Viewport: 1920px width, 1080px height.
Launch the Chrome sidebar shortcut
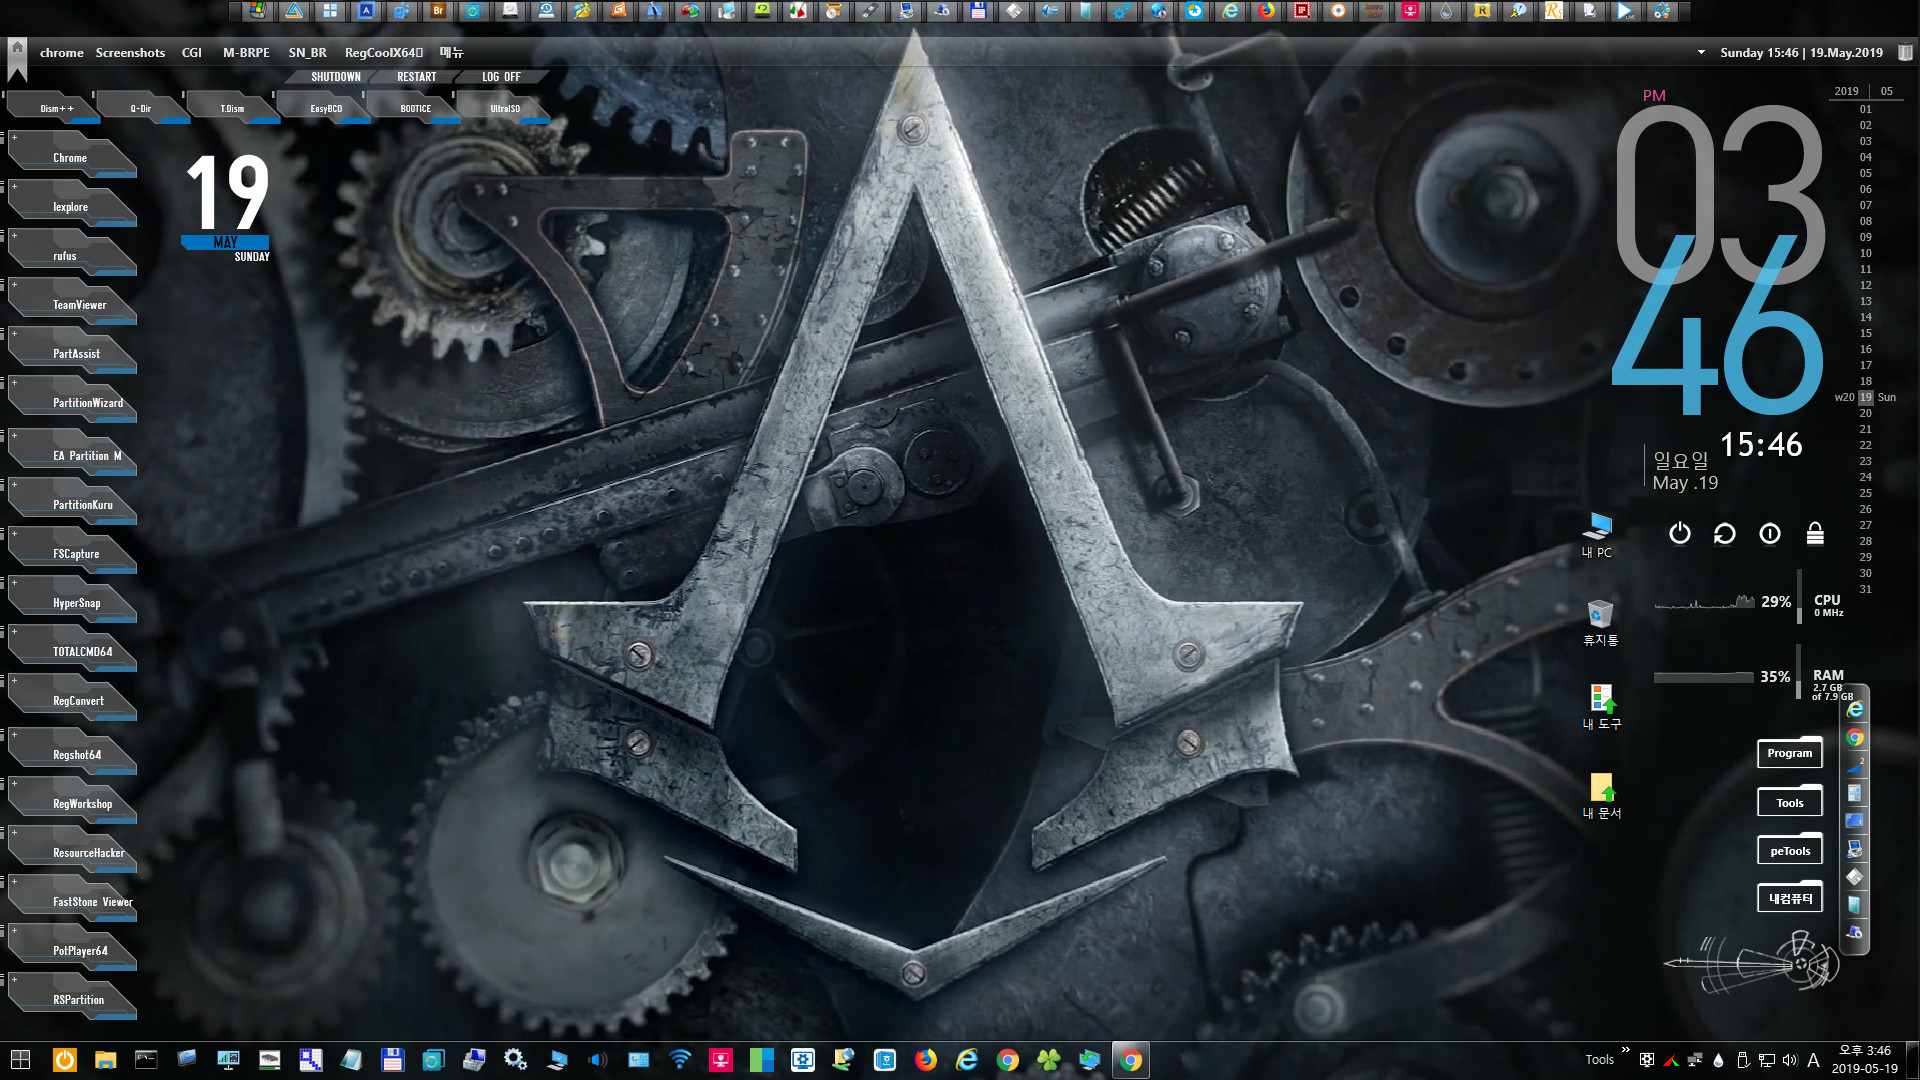[x=71, y=156]
